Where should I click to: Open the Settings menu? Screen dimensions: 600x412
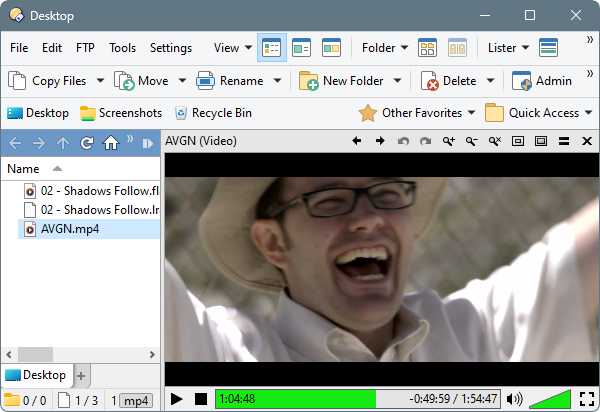pyautogui.click(x=171, y=48)
